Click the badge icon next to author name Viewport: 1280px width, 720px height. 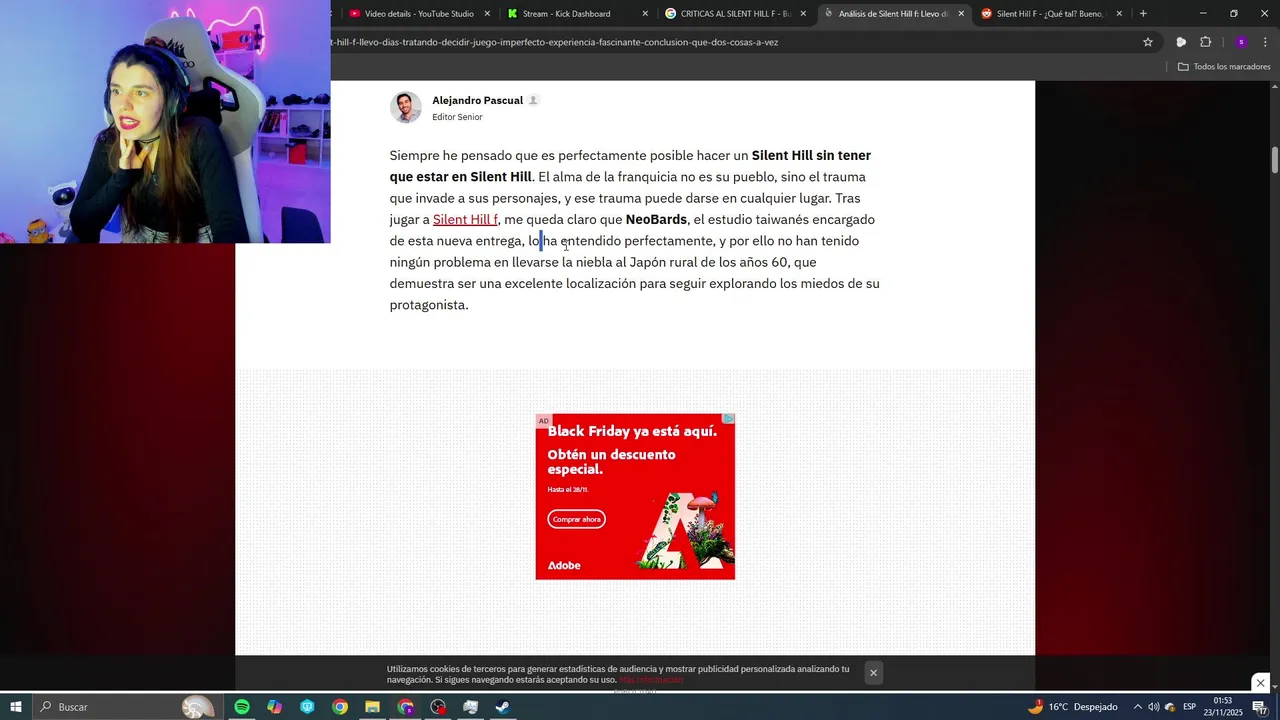pyautogui.click(x=533, y=100)
